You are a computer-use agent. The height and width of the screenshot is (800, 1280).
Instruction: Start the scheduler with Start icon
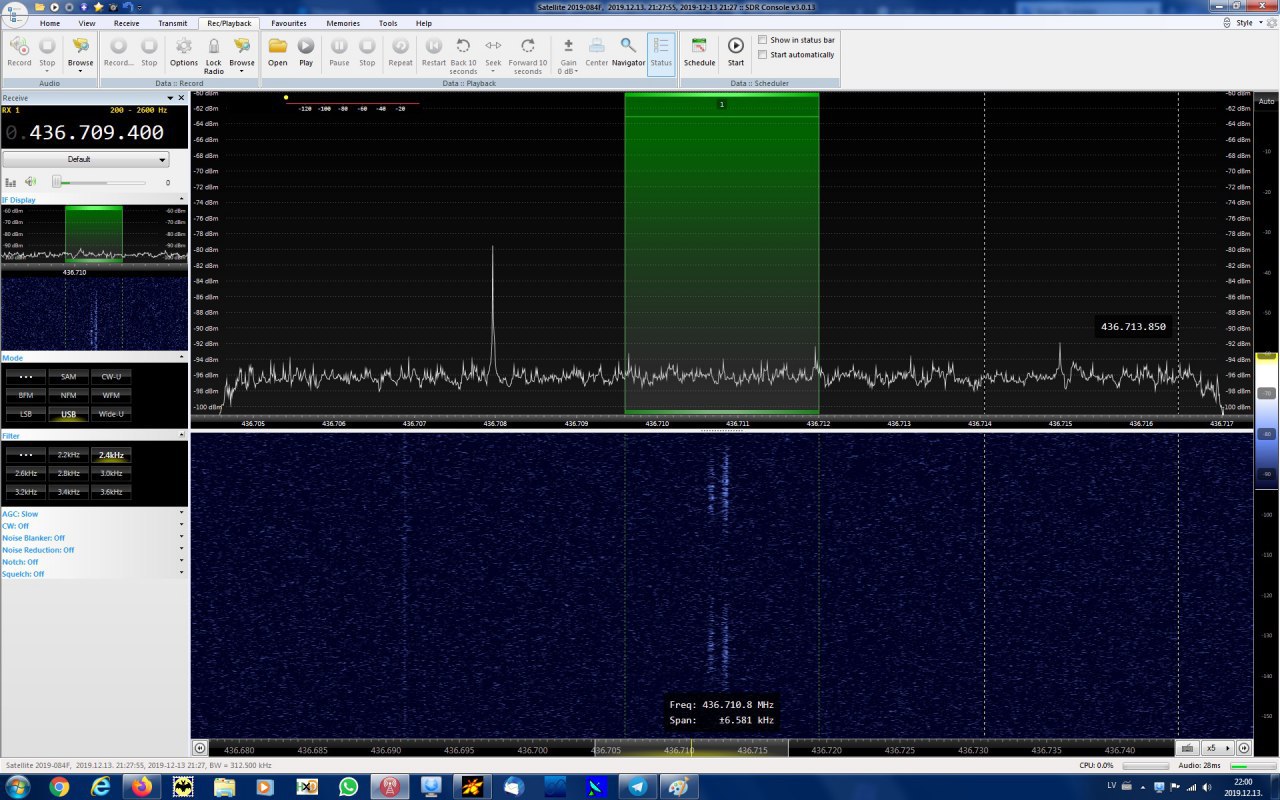coord(735,46)
